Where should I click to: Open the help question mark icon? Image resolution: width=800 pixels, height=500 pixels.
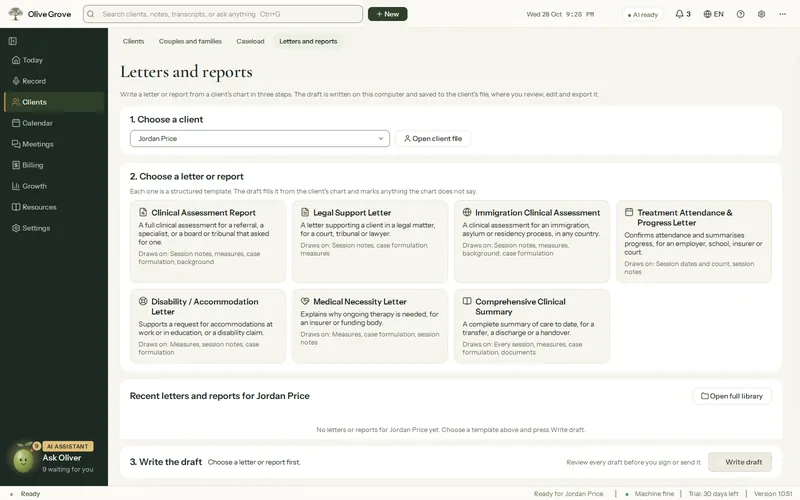(740, 14)
